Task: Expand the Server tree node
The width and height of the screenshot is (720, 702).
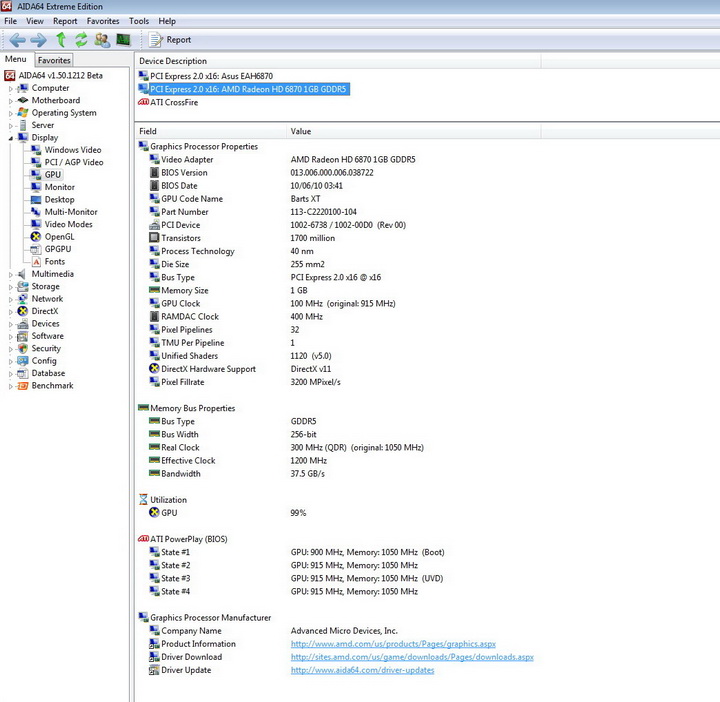Action: 10,126
